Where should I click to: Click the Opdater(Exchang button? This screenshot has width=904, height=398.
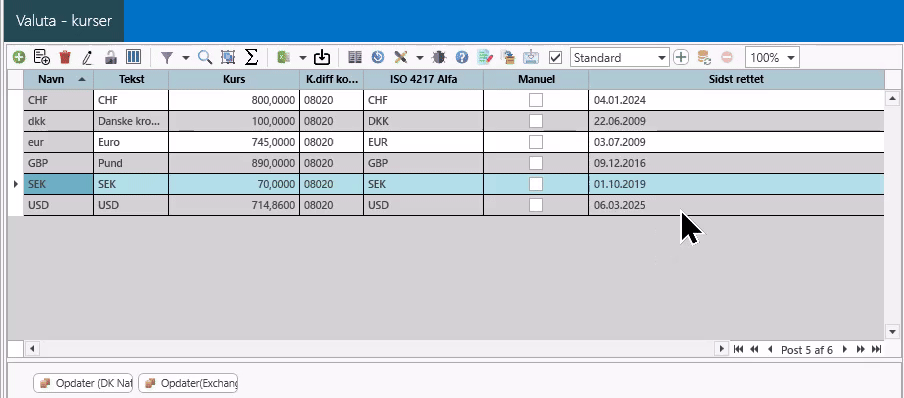188,383
